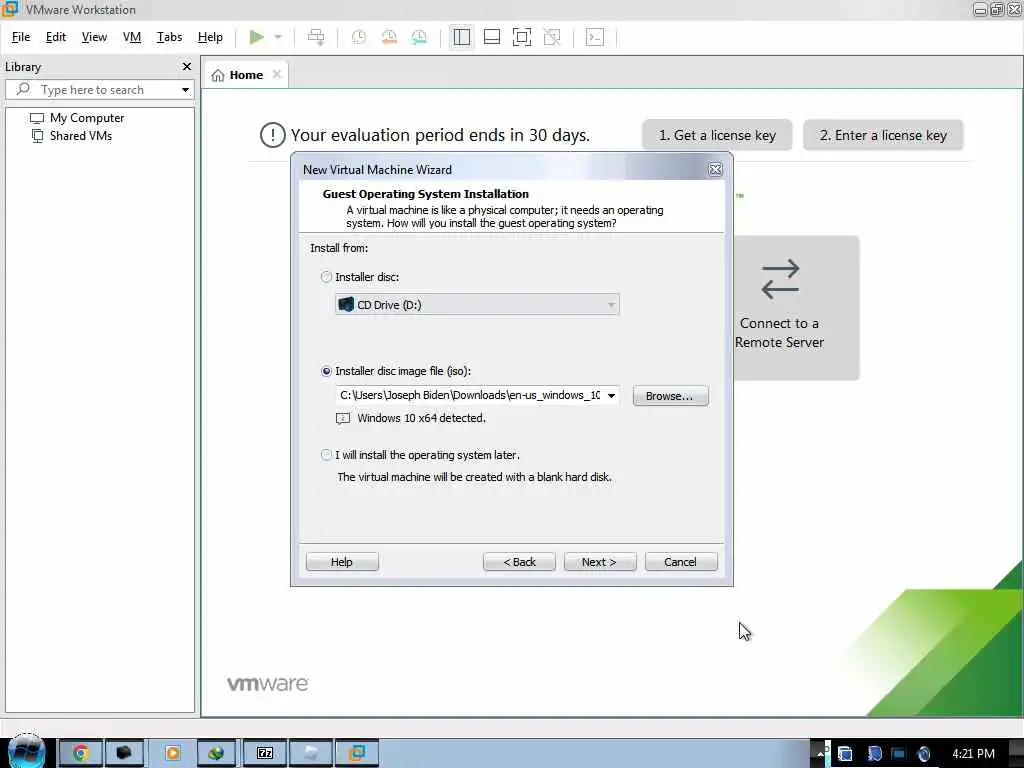Viewport: 1024px width, 768px height.
Task: Select install operating system later option
Action: 327,455
